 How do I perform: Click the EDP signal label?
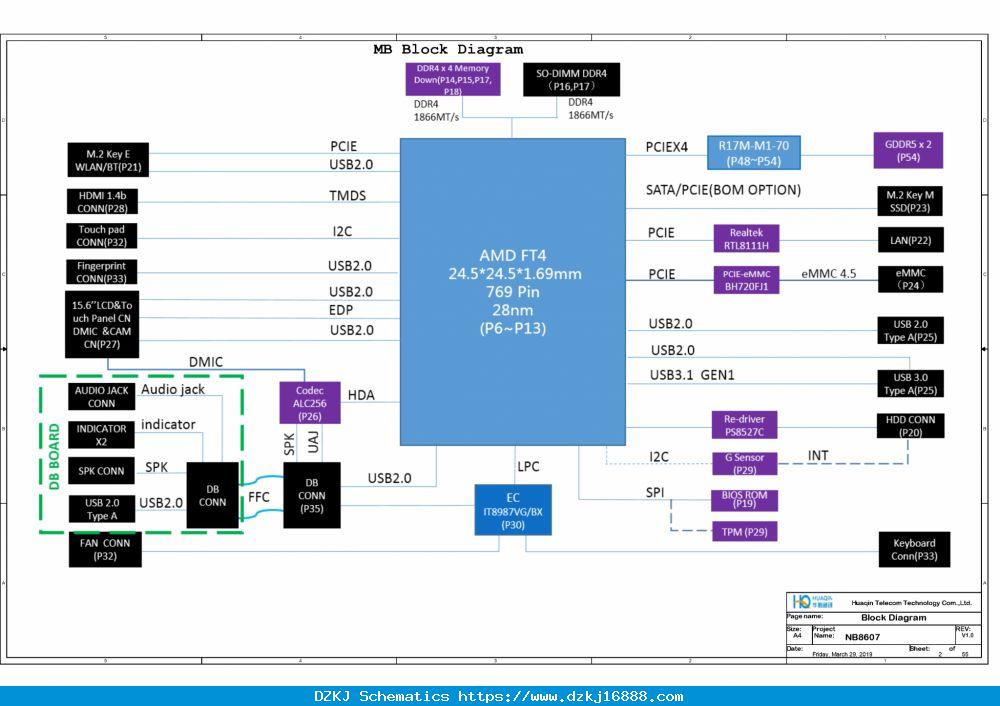pos(341,309)
